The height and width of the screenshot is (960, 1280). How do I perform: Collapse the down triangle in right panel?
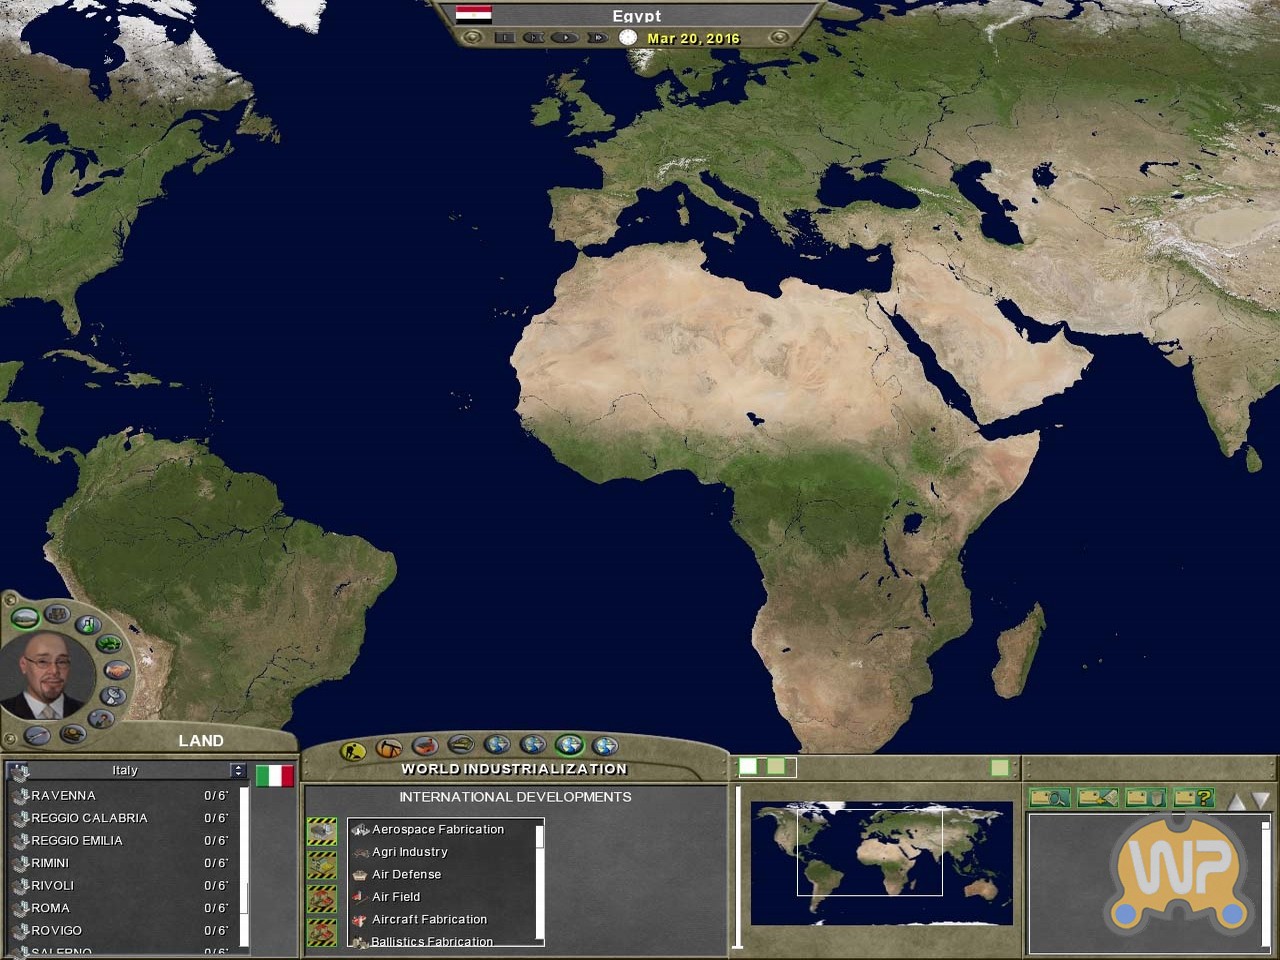click(x=1261, y=801)
